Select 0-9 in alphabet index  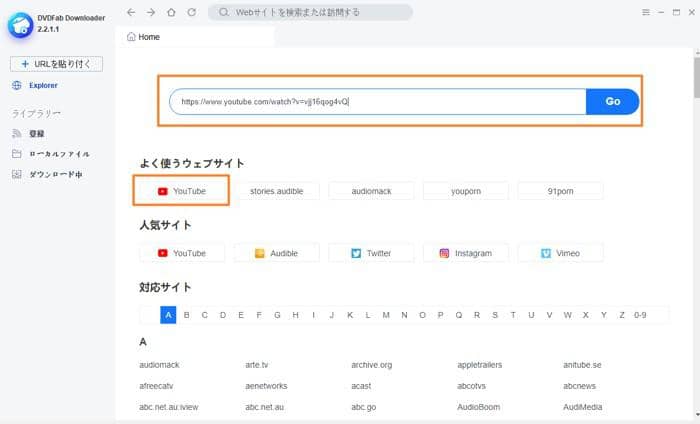click(x=640, y=315)
